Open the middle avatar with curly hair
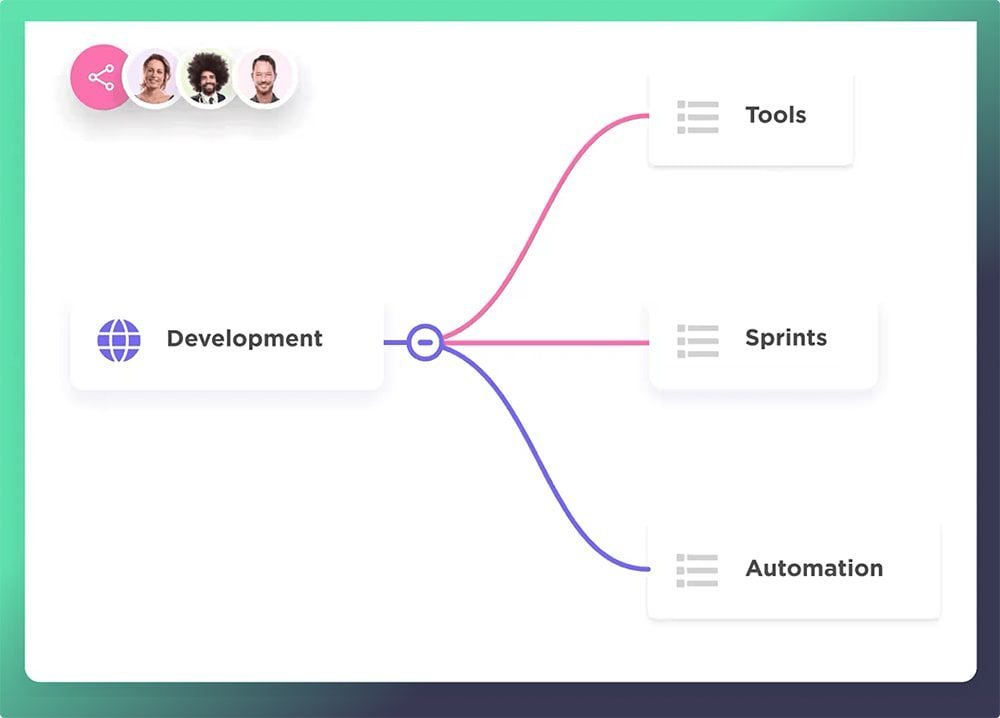The width and height of the screenshot is (1000, 718). pos(208,78)
